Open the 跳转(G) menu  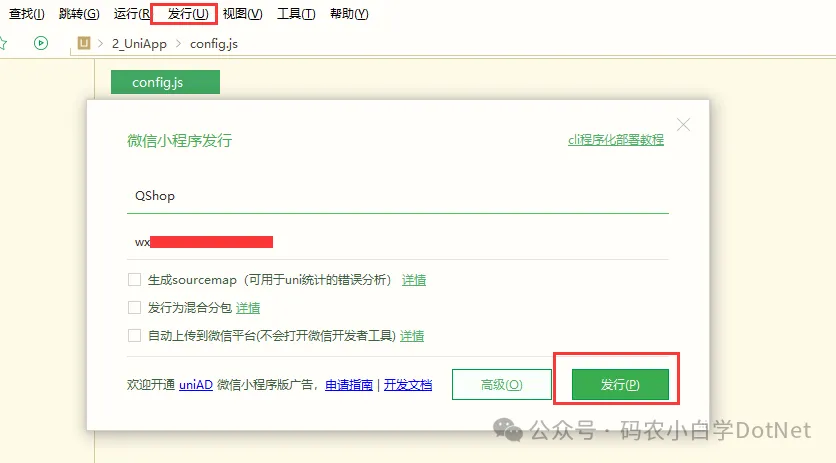[x=79, y=14]
